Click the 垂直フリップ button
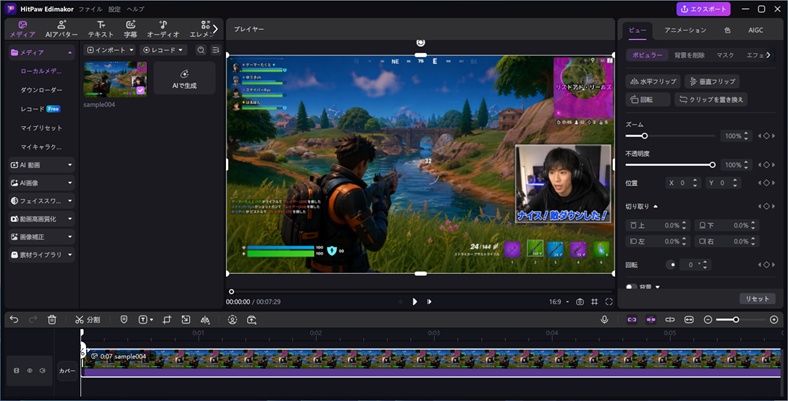The width and height of the screenshot is (788, 401). point(712,81)
